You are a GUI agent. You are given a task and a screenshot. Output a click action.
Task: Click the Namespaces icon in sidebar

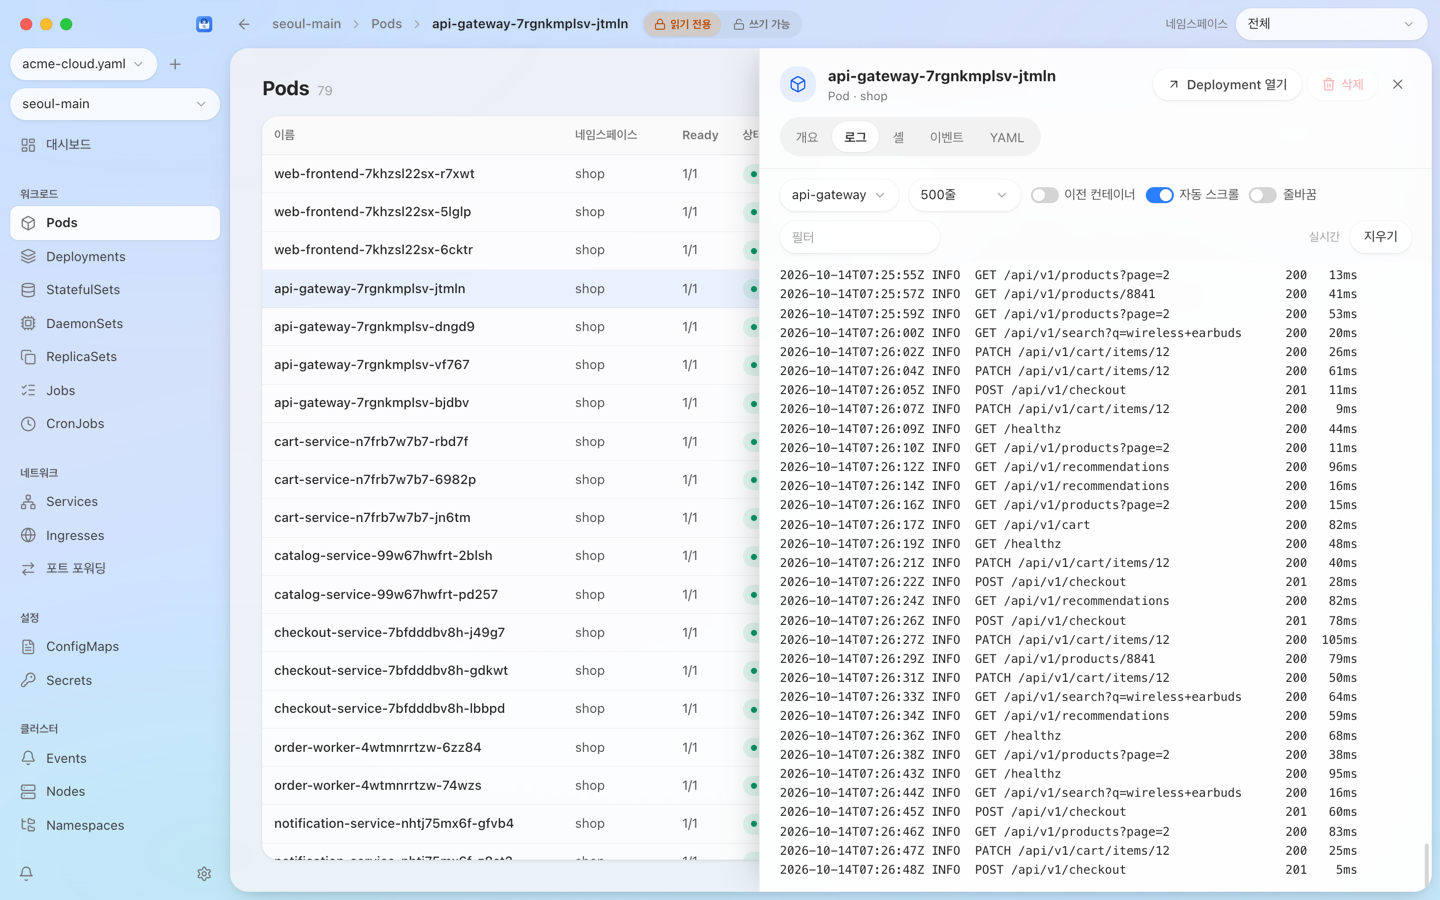coord(28,826)
